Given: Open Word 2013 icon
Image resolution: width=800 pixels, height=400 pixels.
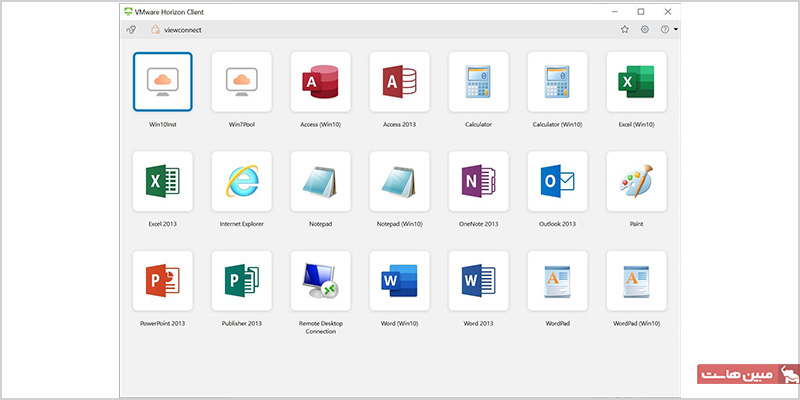Looking at the screenshot, I should coord(478,281).
